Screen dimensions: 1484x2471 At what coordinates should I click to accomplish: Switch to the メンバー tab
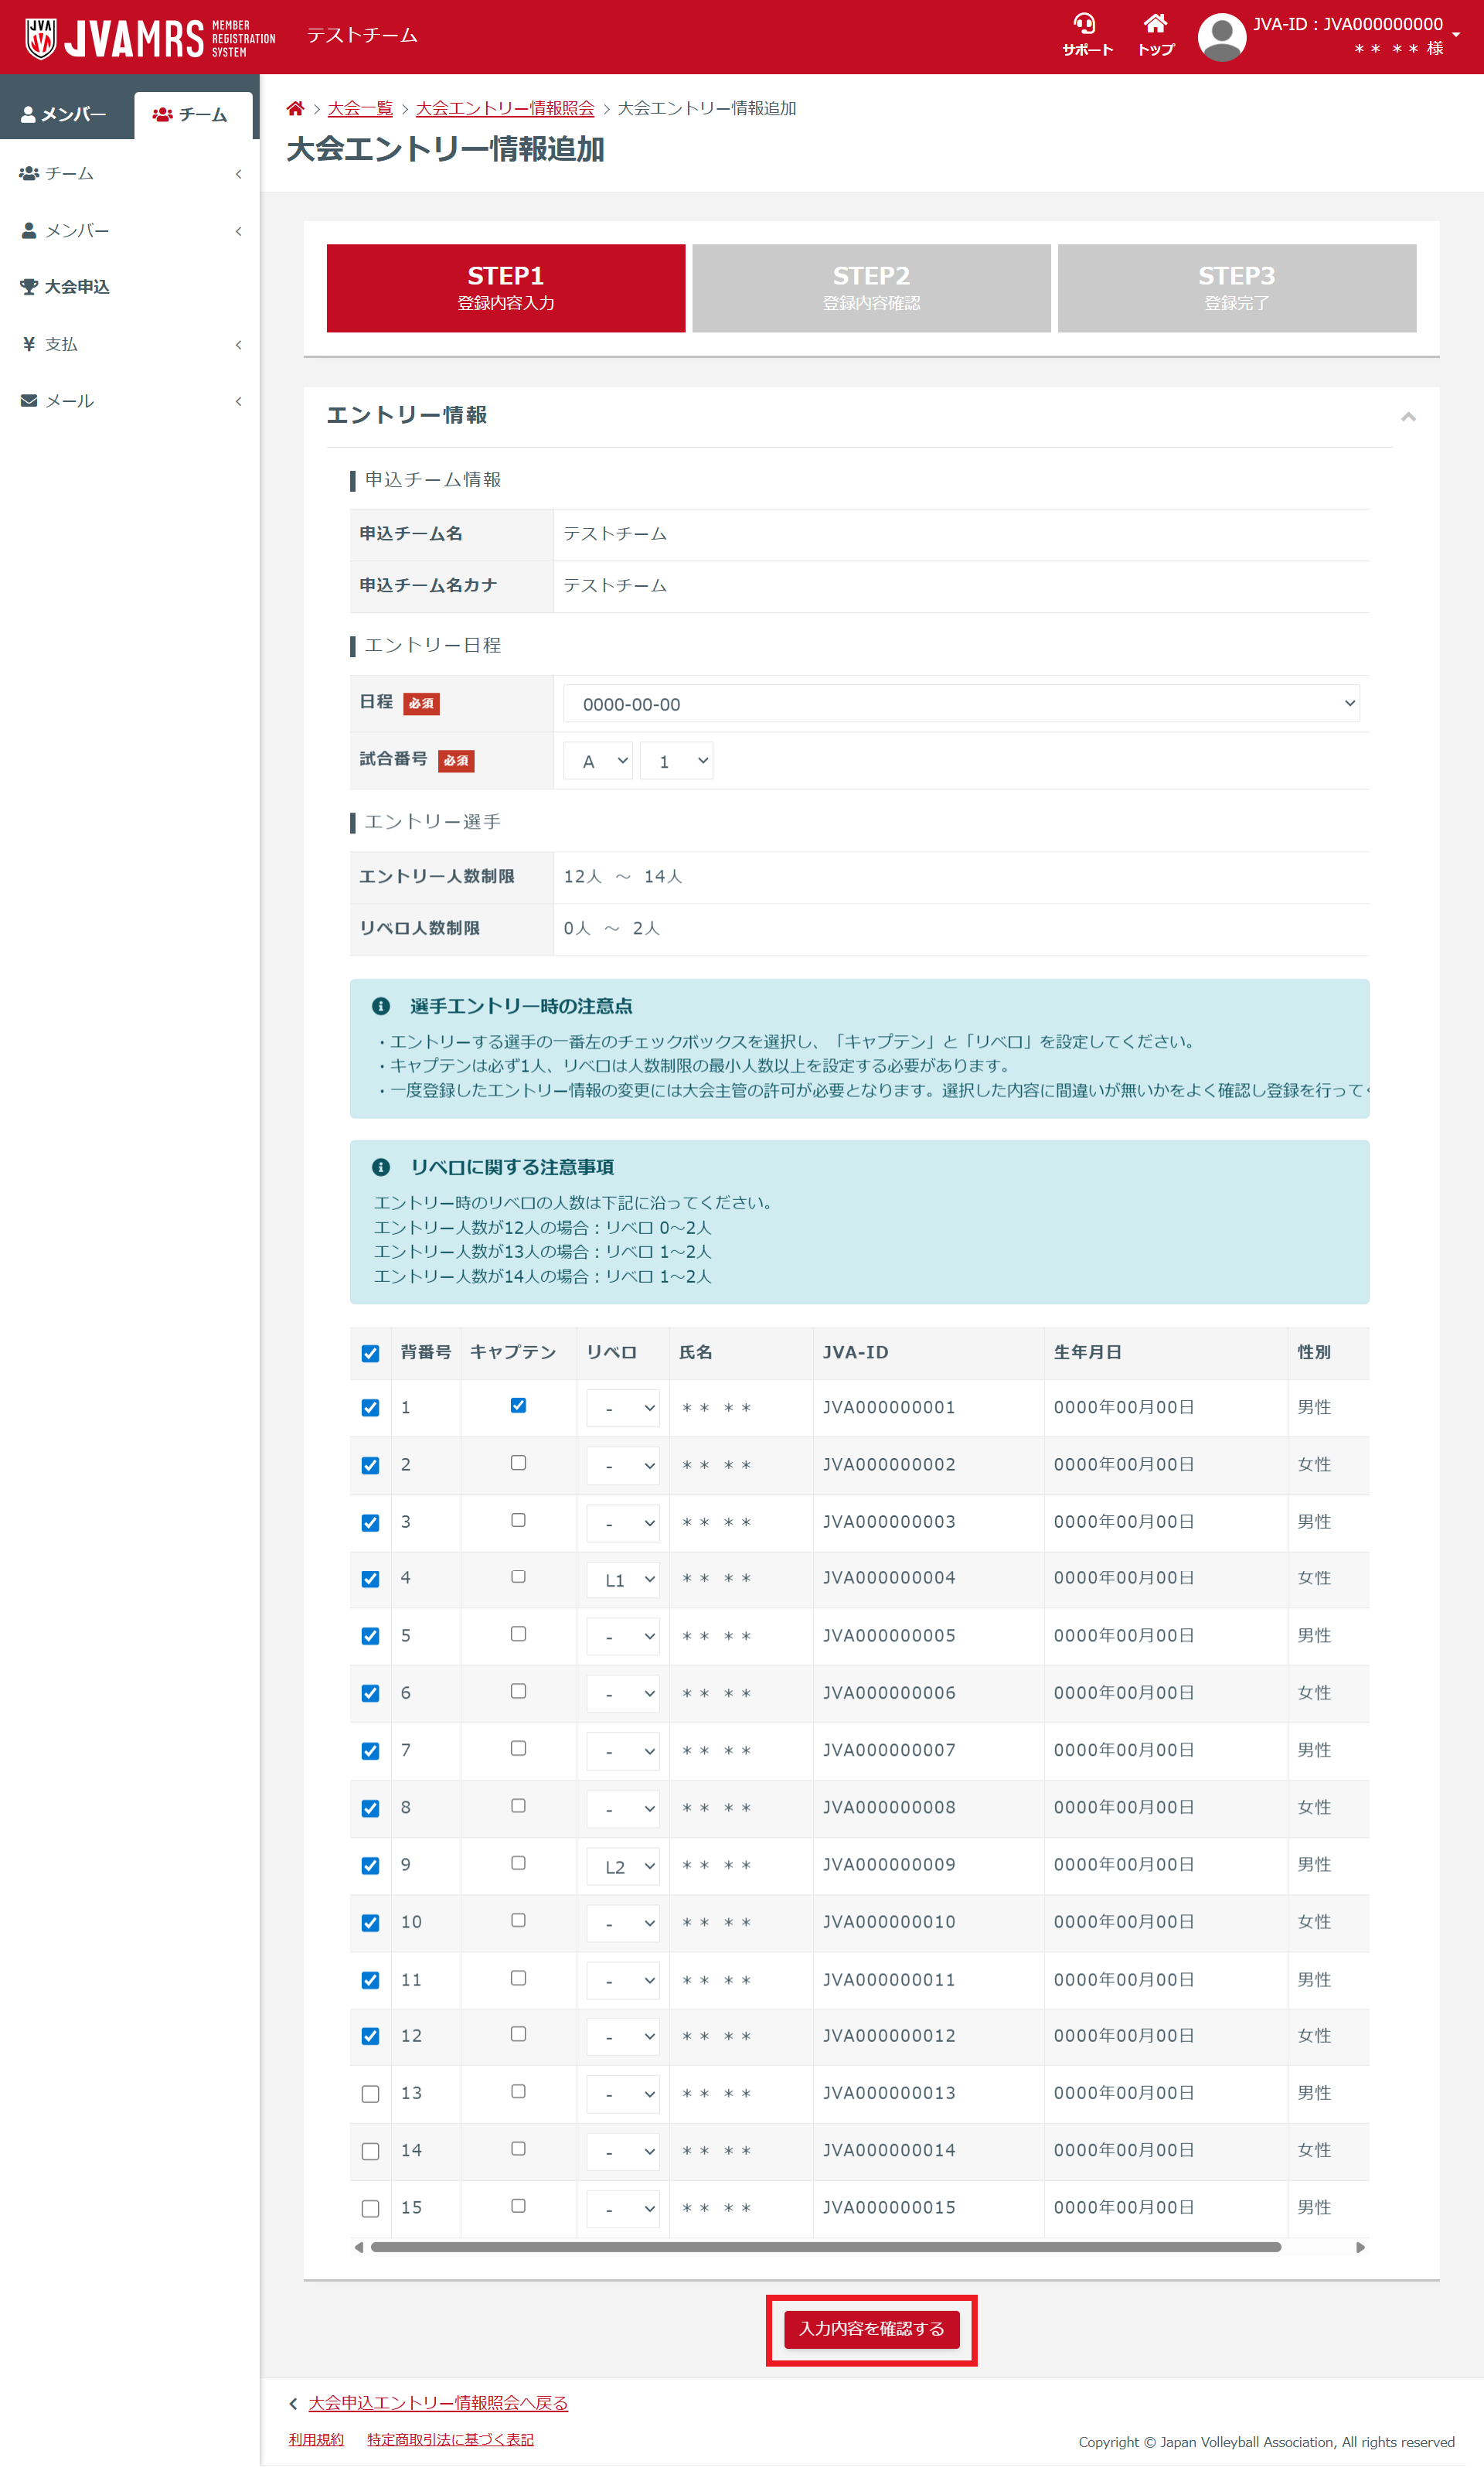[x=65, y=115]
